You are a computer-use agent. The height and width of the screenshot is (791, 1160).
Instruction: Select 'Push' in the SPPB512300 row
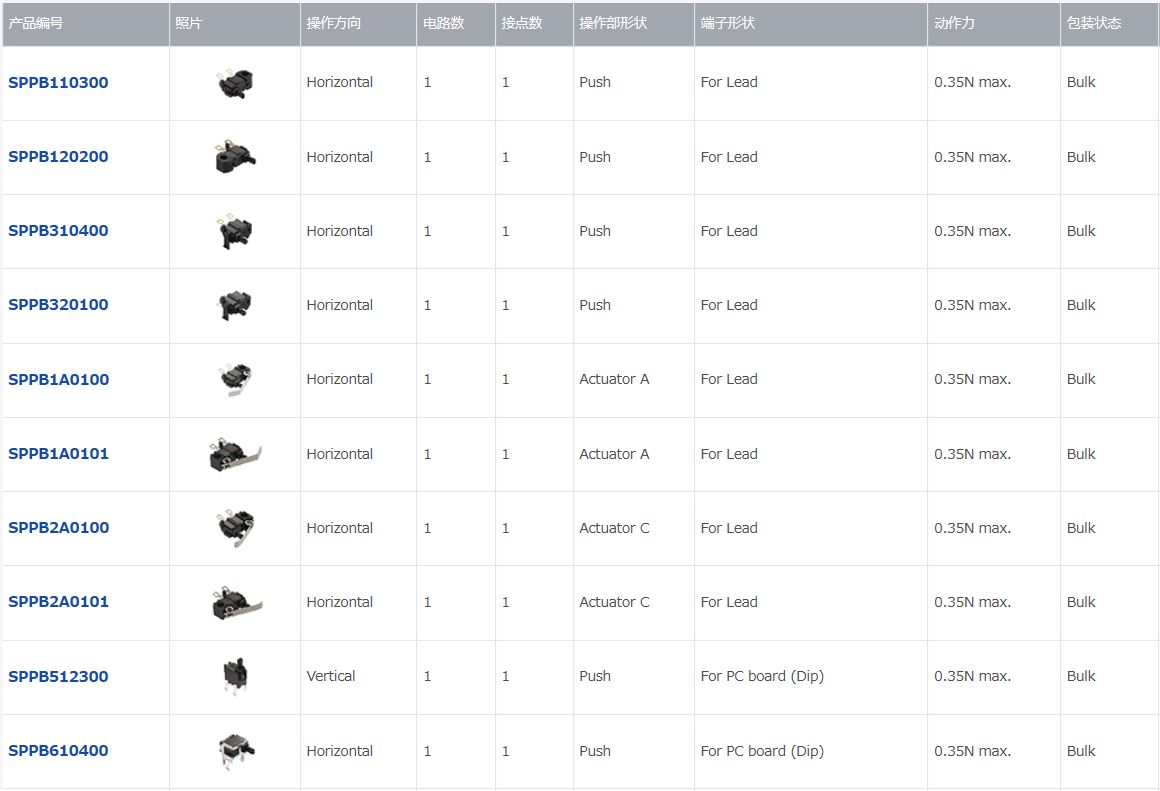(x=595, y=676)
